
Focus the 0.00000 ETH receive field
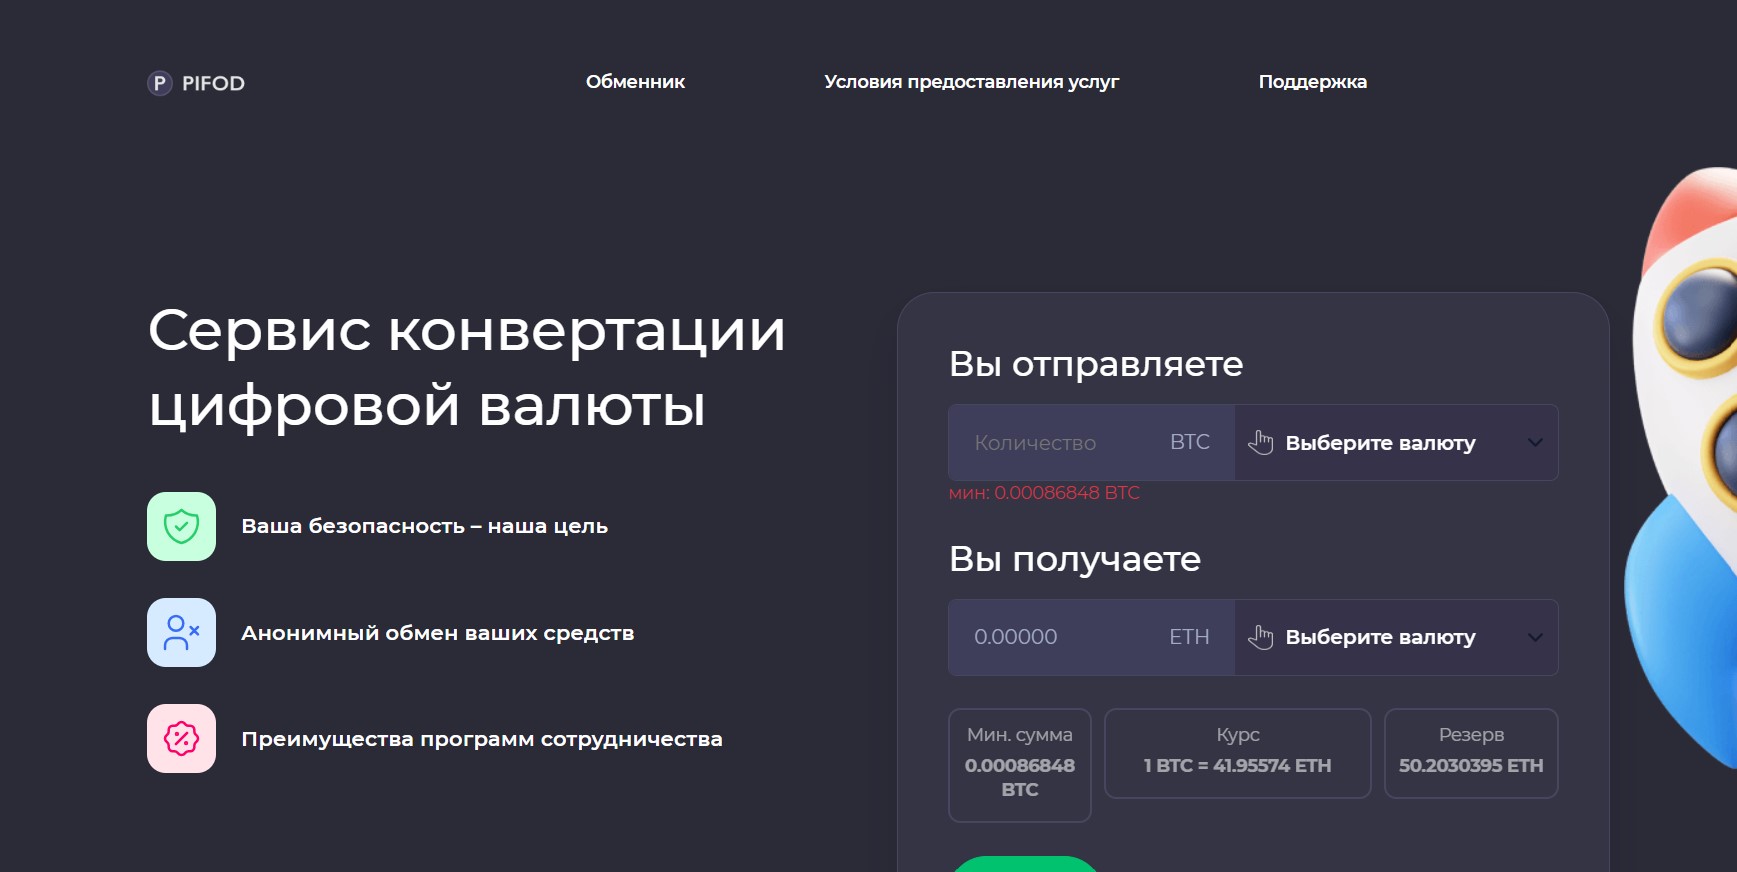tap(1091, 637)
